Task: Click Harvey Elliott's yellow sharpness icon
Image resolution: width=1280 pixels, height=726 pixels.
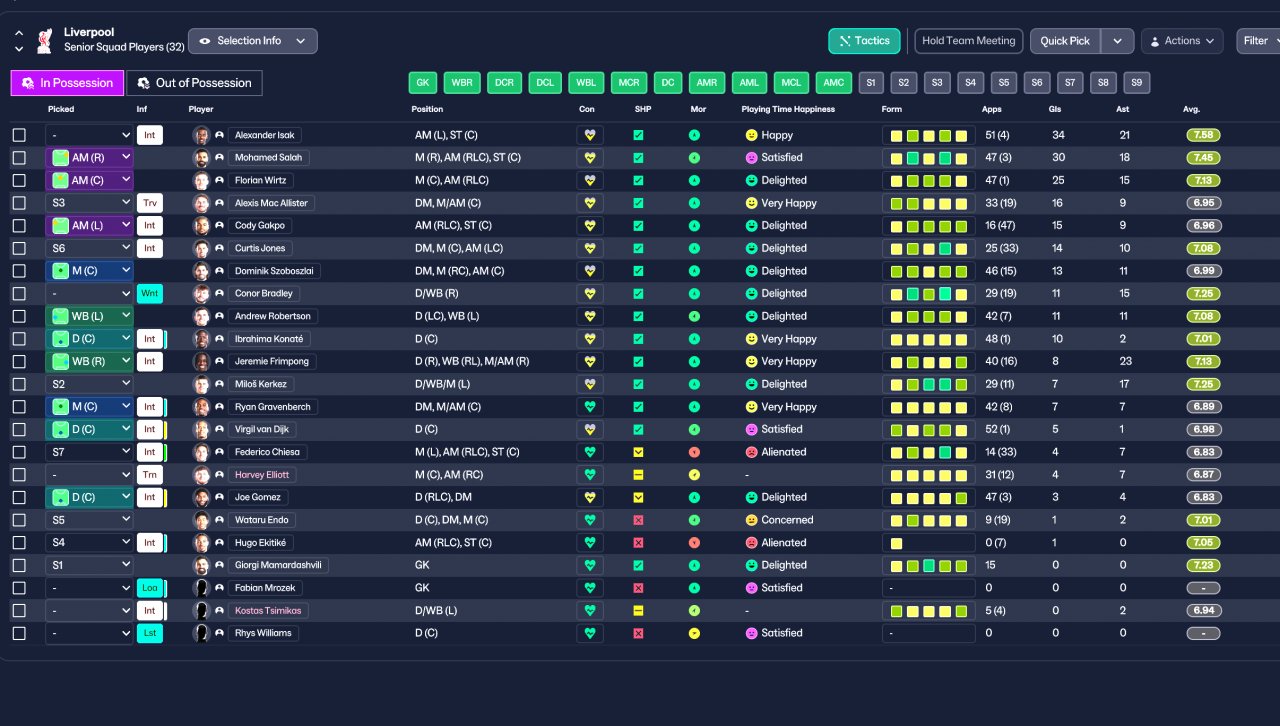Action: click(638, 475)
